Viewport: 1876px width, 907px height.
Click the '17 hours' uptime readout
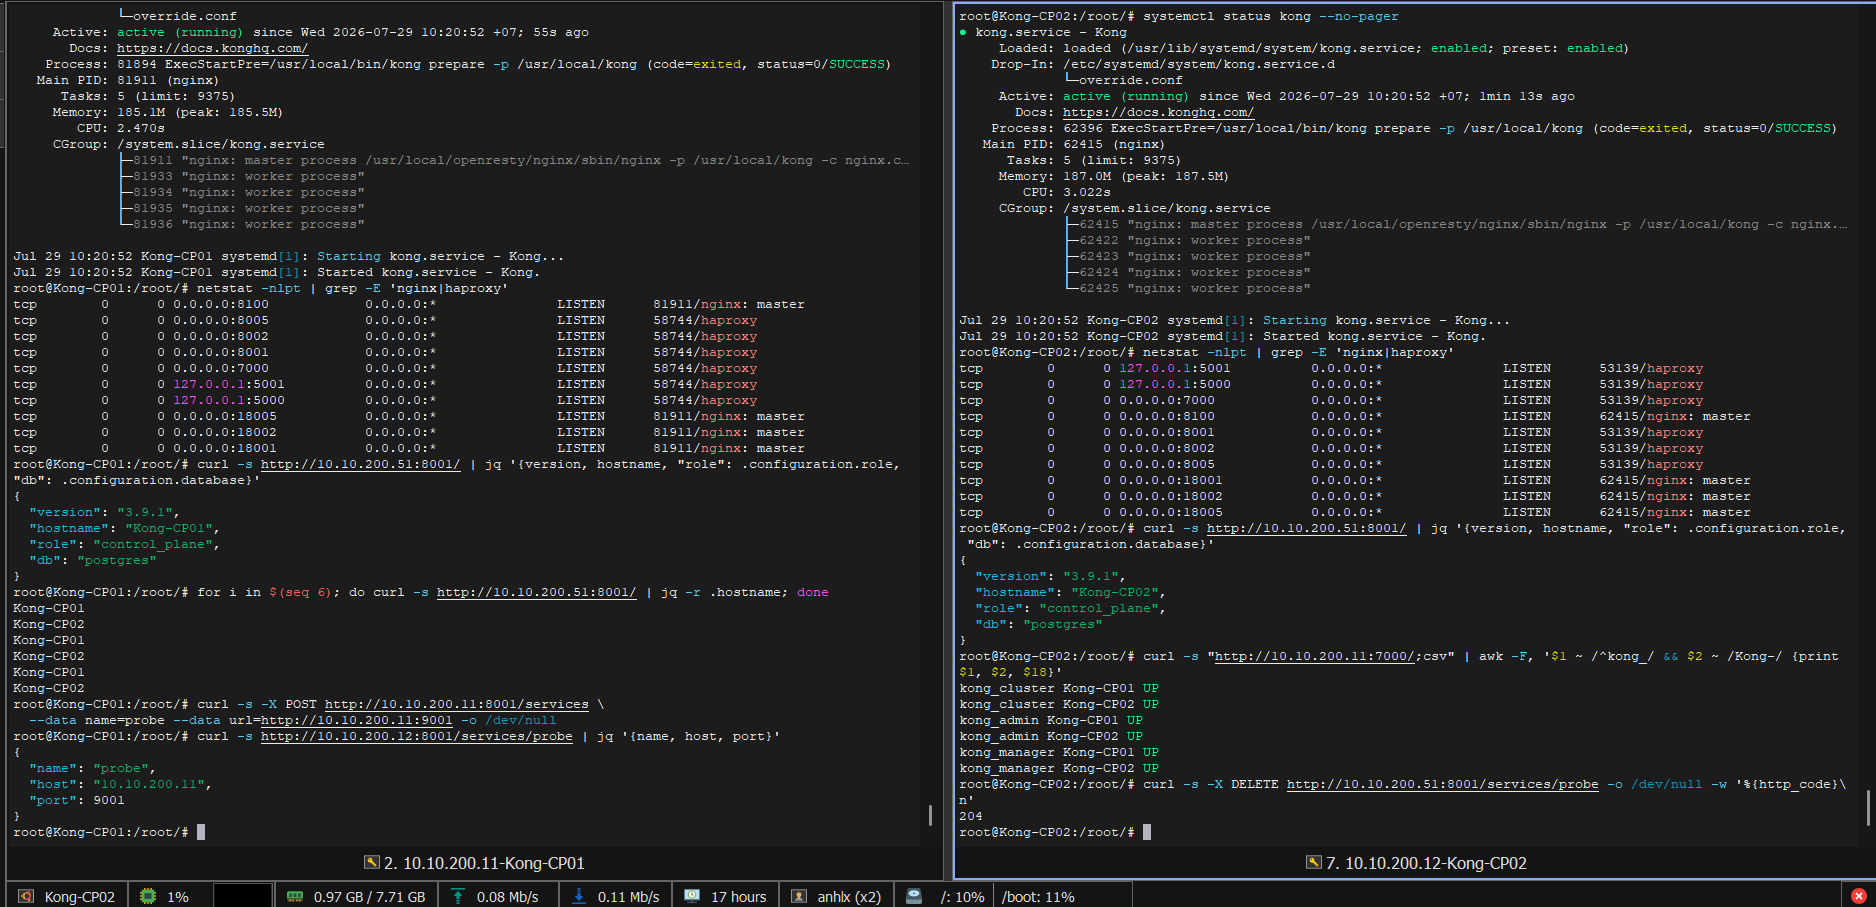pyautogui.click(x=738, y=897)
